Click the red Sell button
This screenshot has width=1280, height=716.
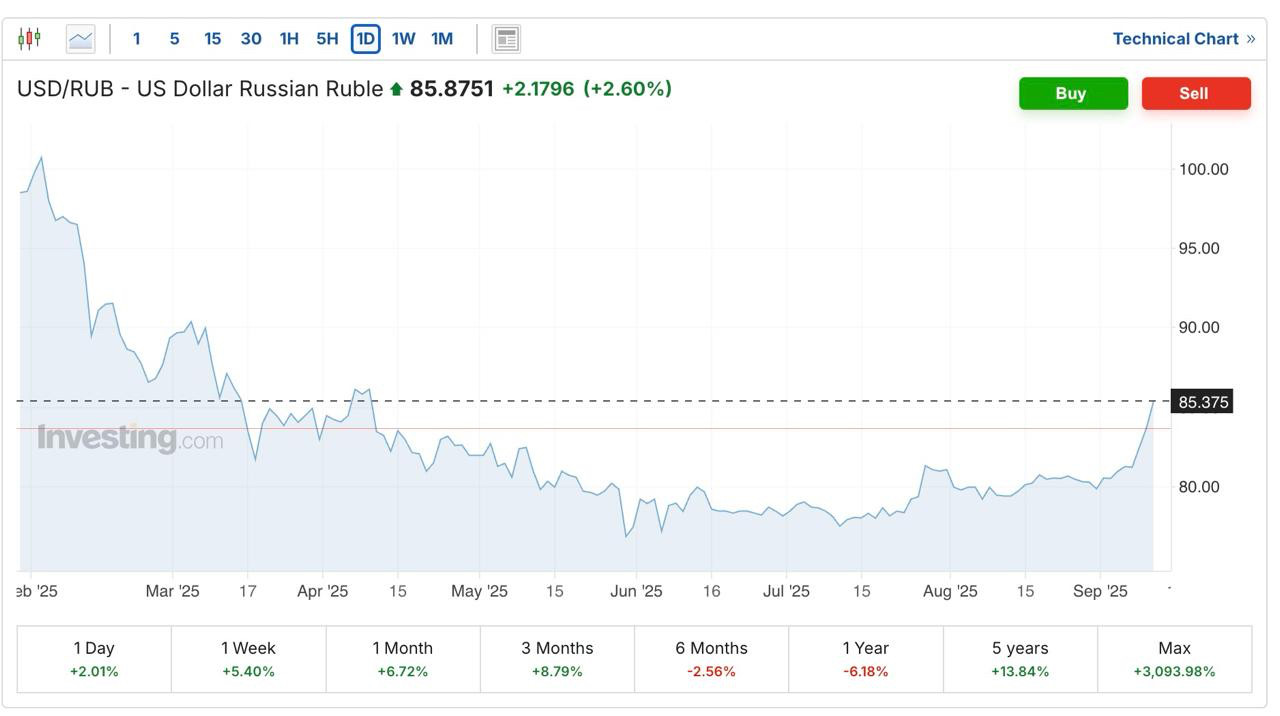pos(1196,93)
